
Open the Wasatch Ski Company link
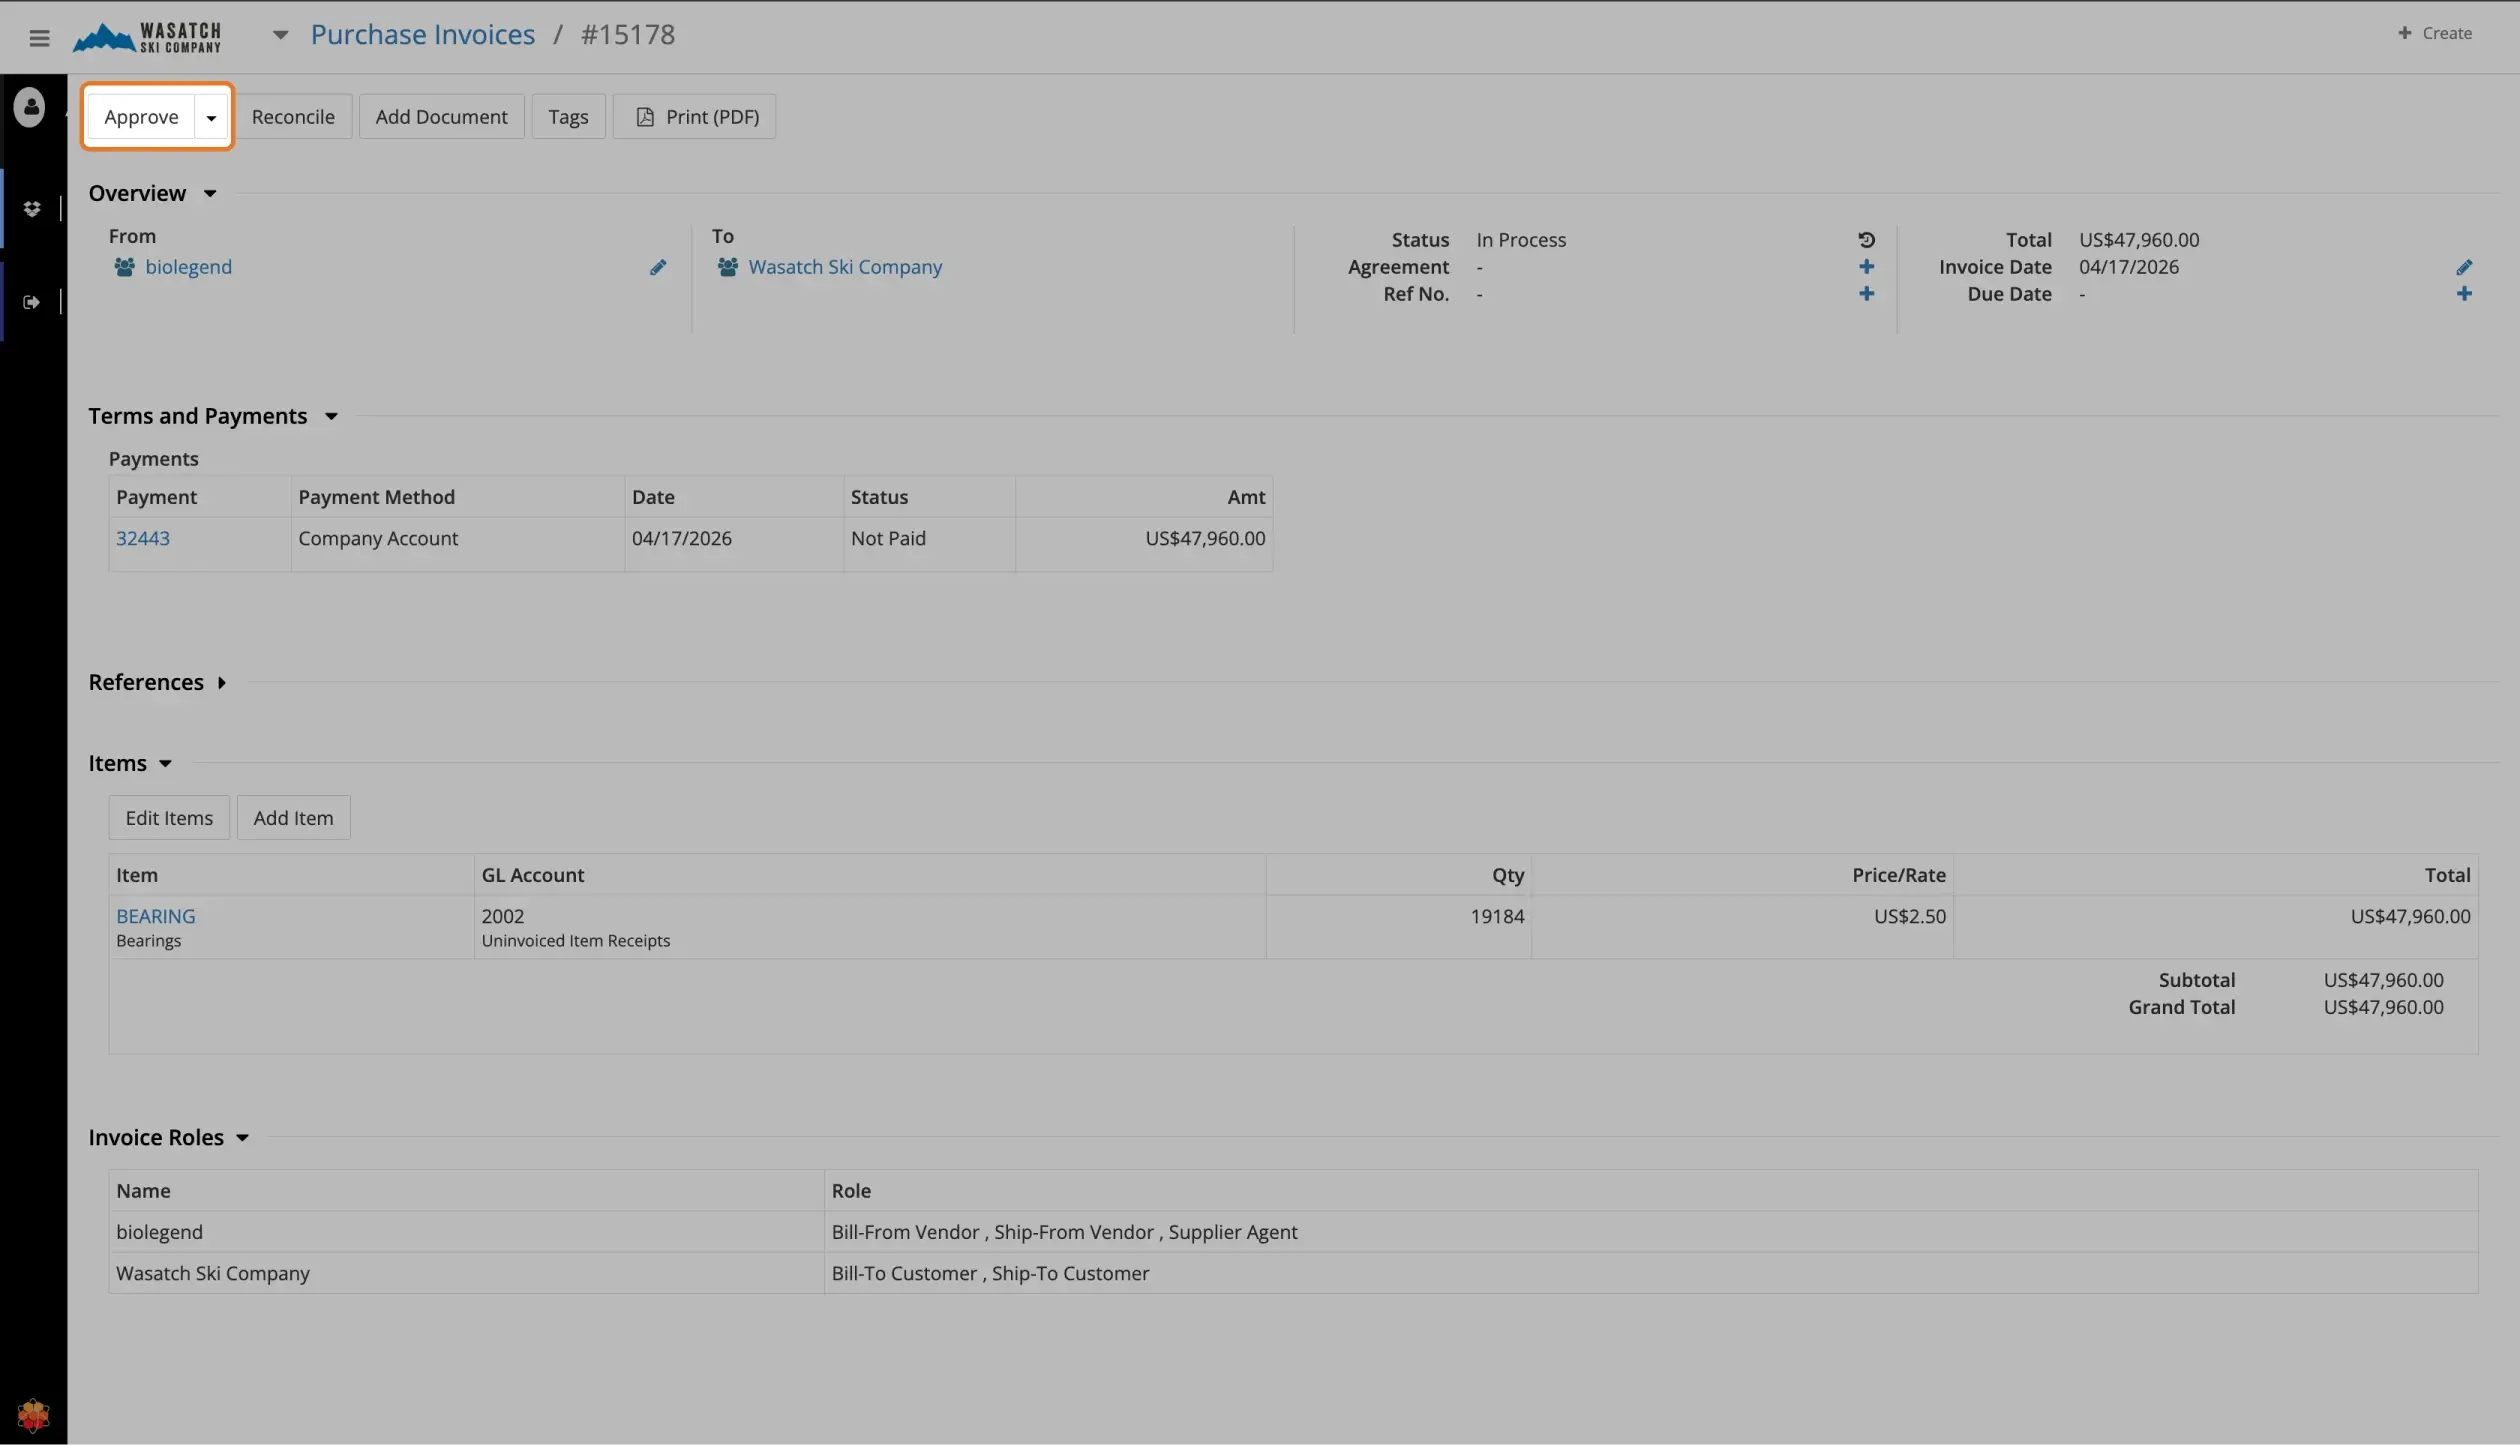(845, 267)
